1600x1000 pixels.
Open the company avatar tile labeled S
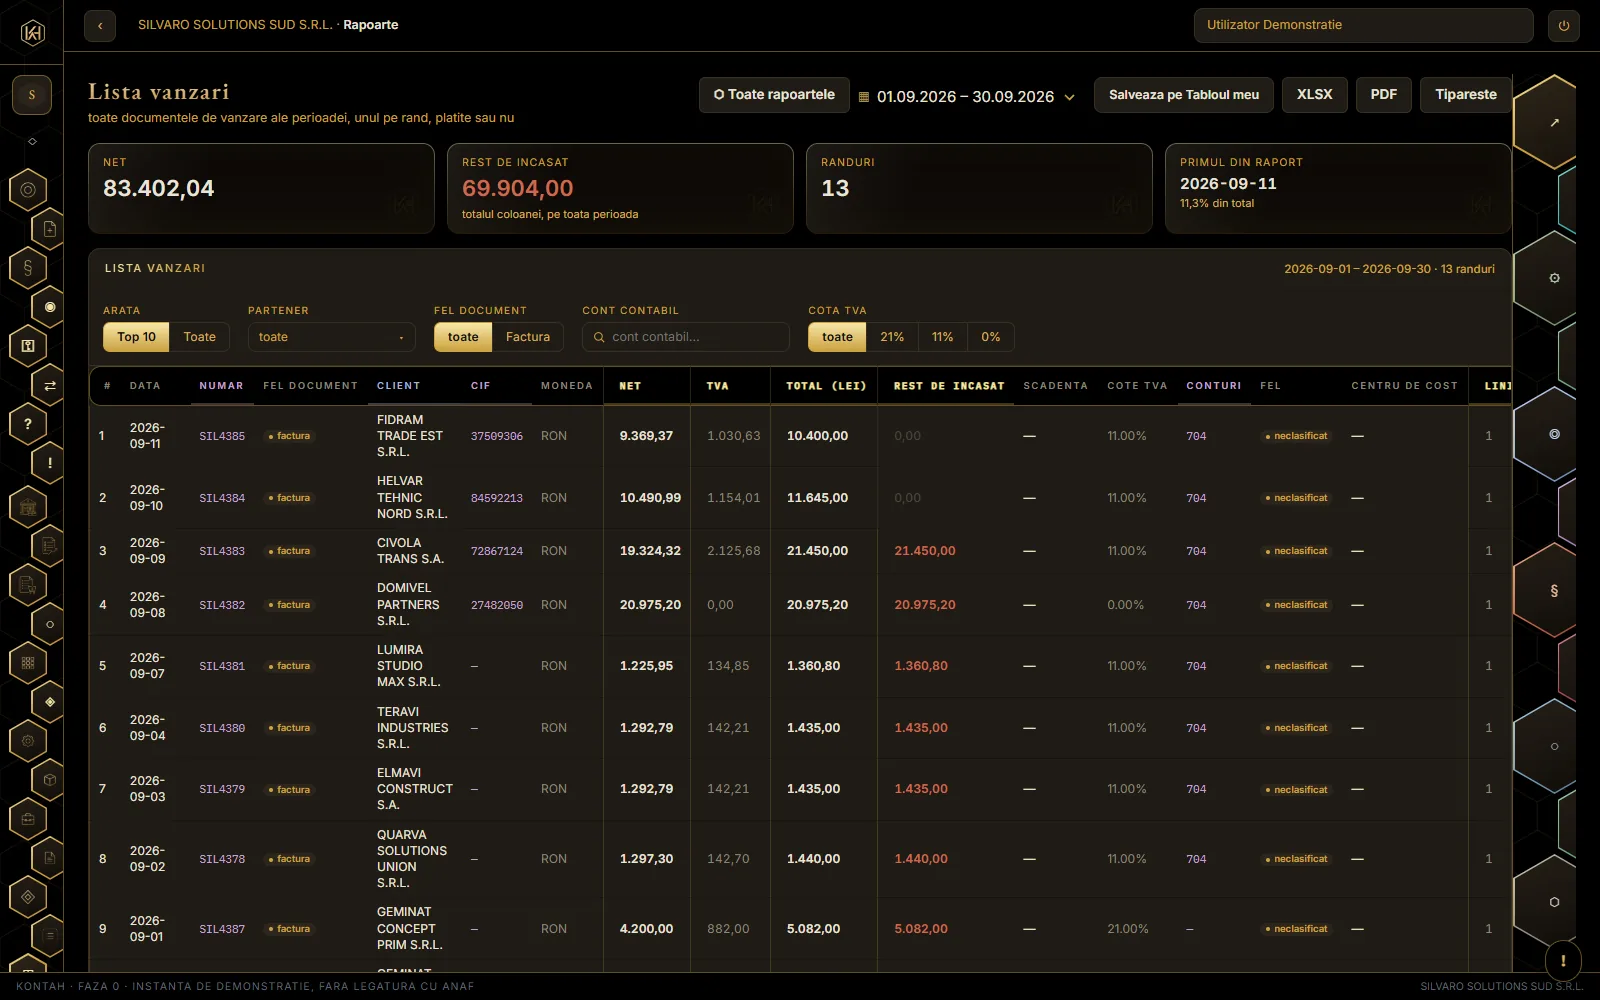pos(32,95)
